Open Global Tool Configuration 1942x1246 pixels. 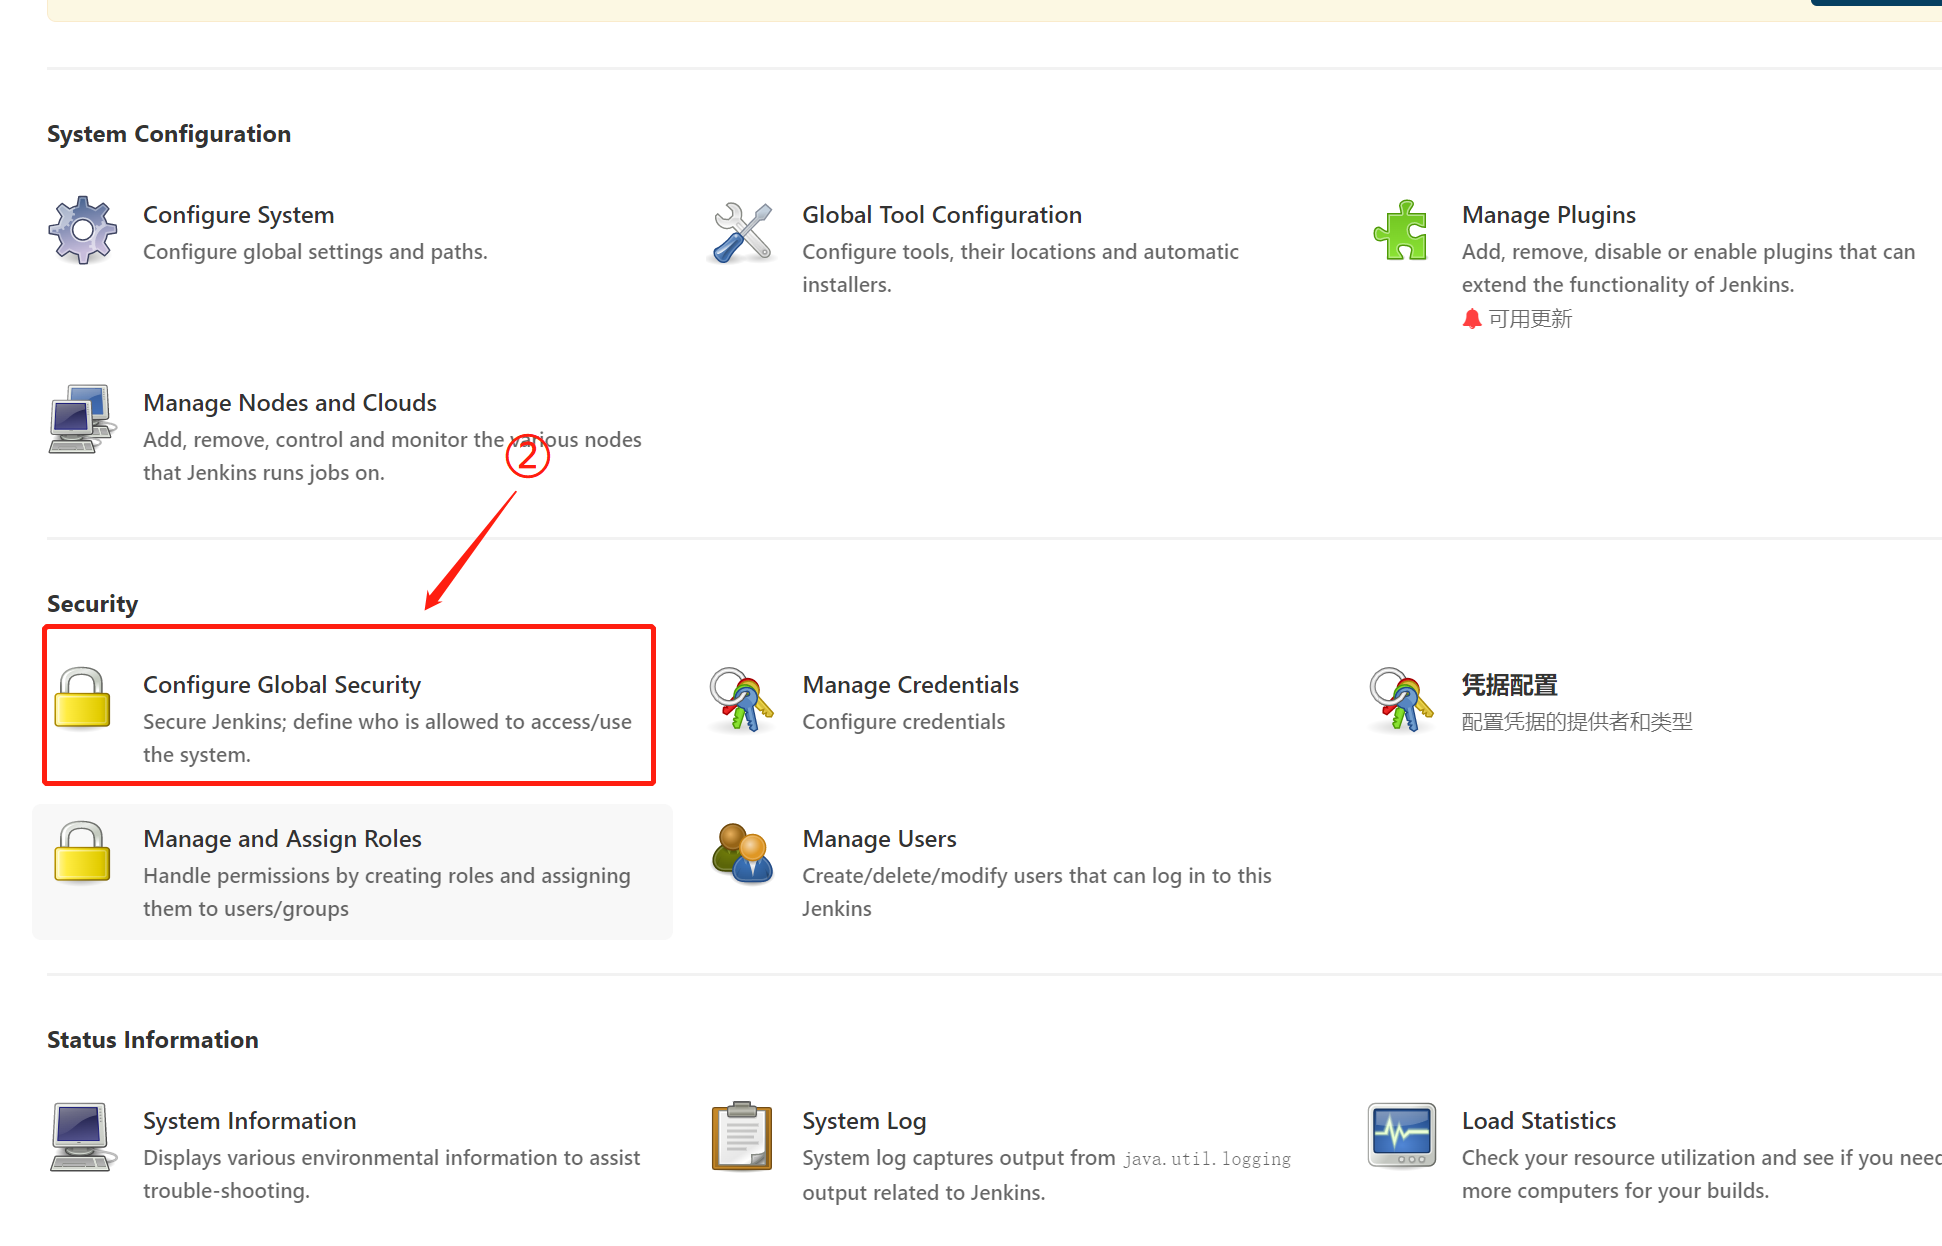point(942,215)
